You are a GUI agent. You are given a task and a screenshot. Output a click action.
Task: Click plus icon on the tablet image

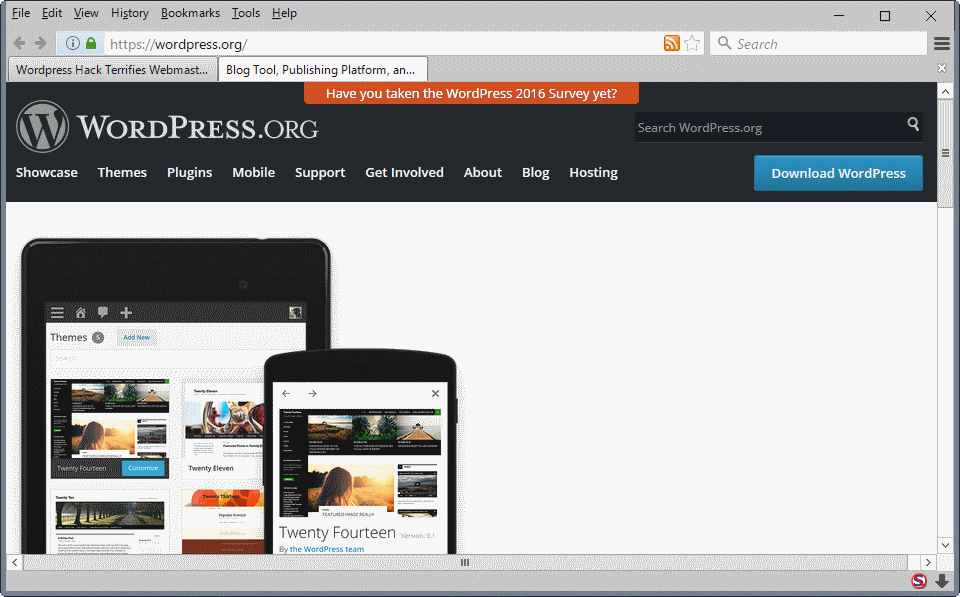pos(126,313)
